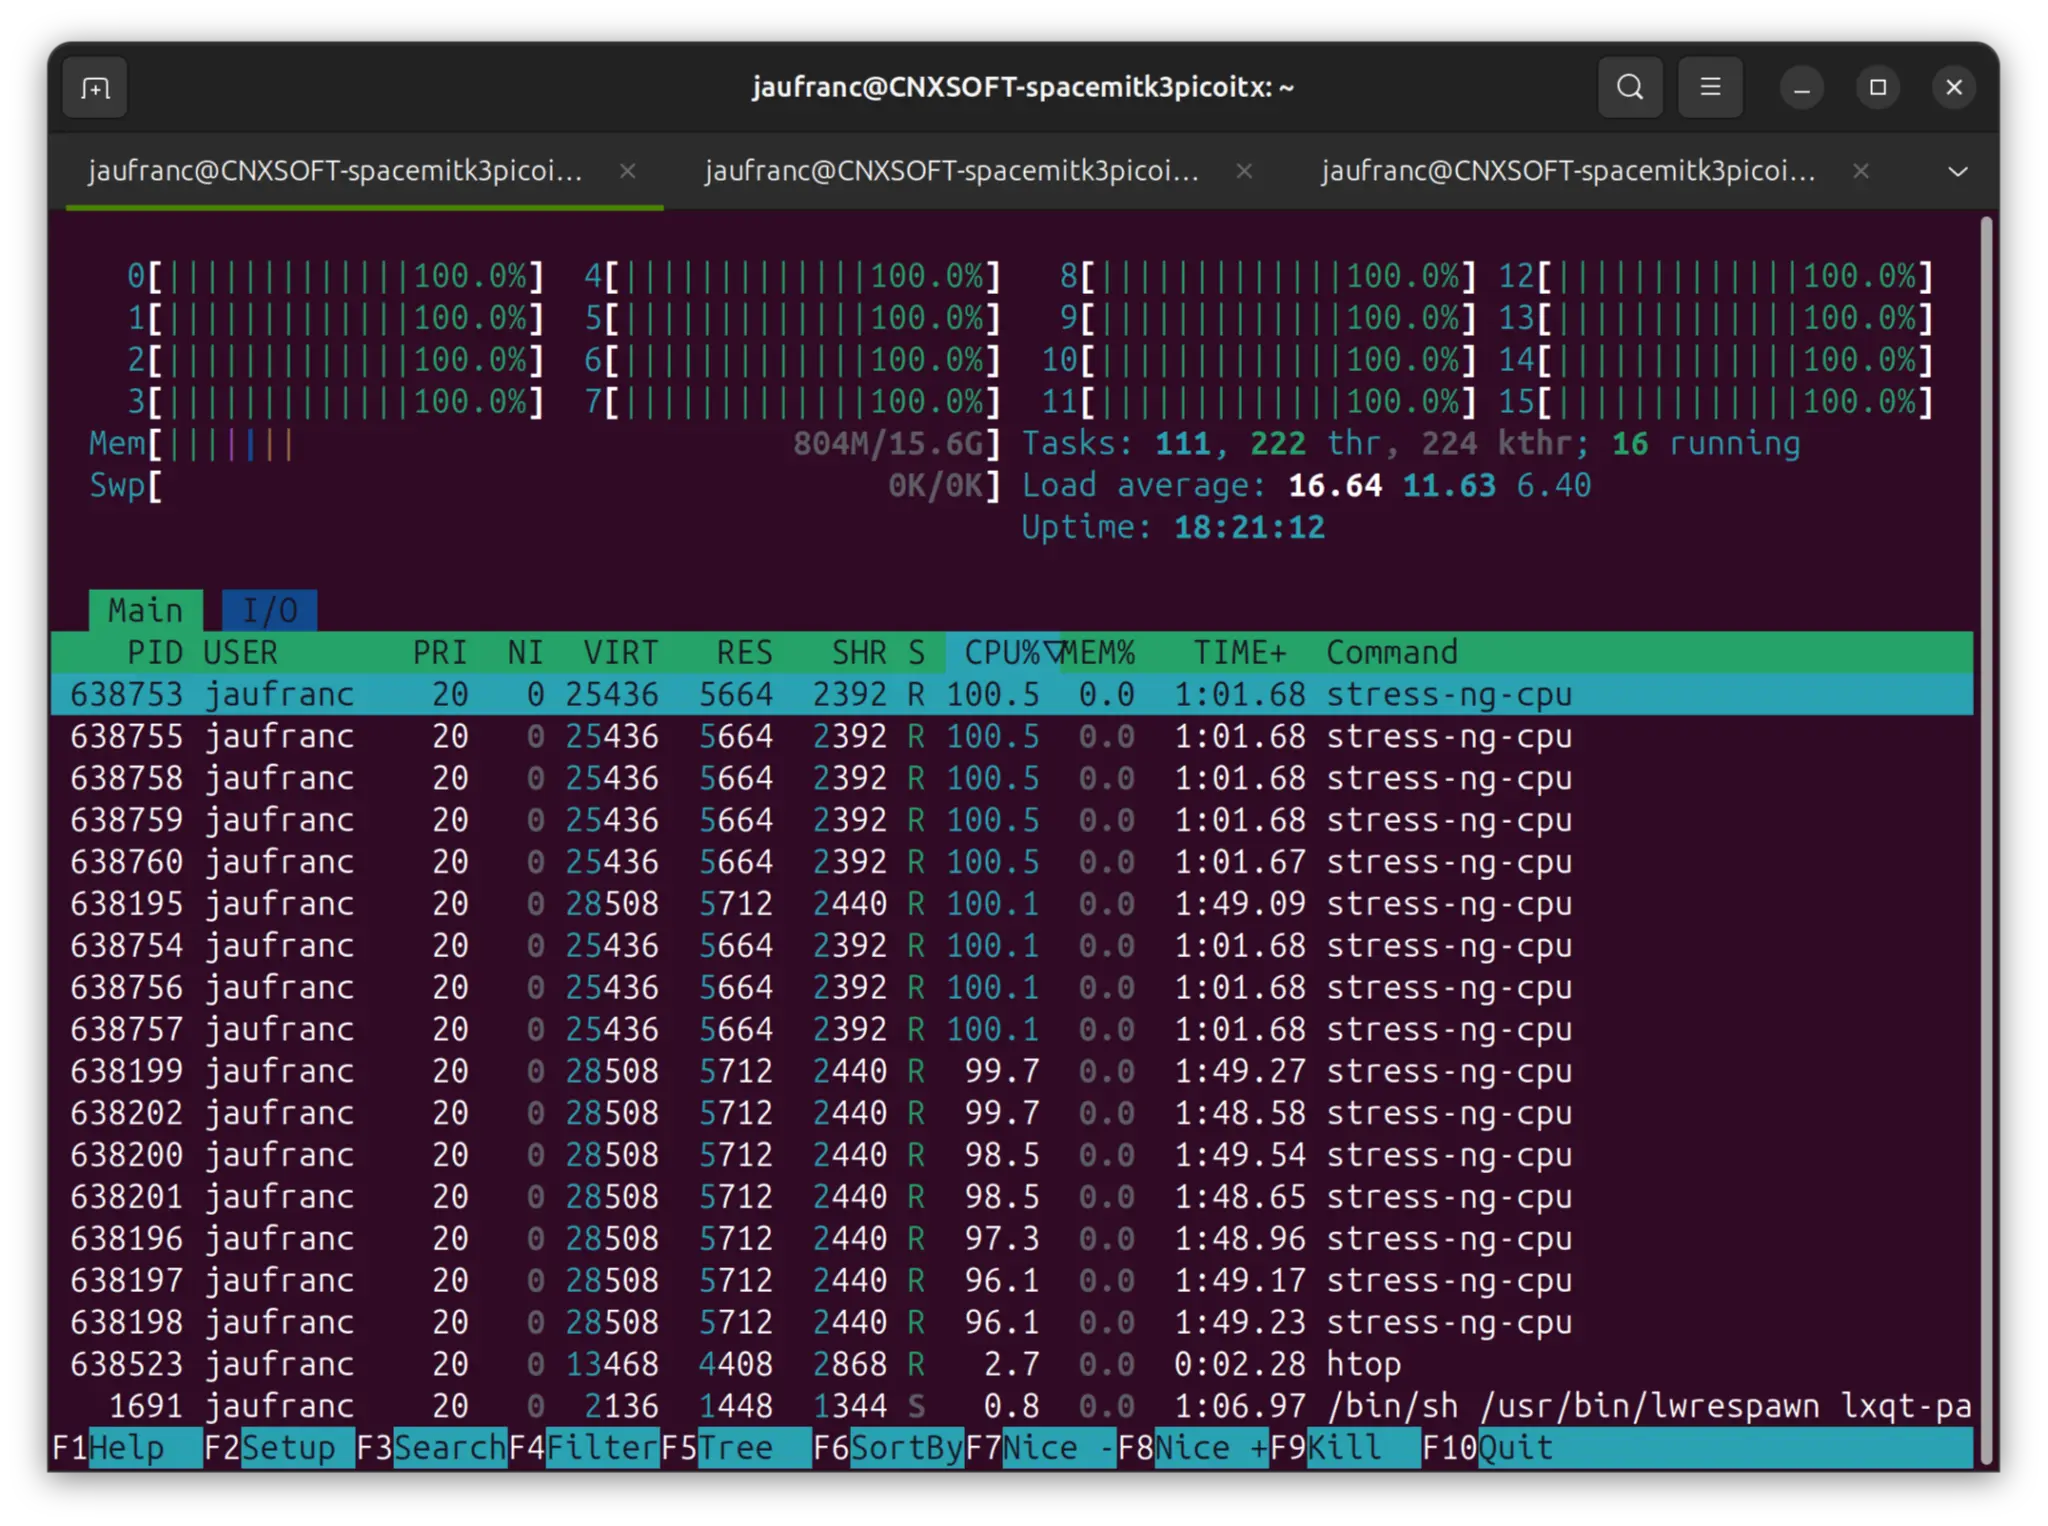Click the CPU 0 usage meter
The width and height of the screenshot is (2048, 1526).
pyautogui.click(x=336, y=276)
